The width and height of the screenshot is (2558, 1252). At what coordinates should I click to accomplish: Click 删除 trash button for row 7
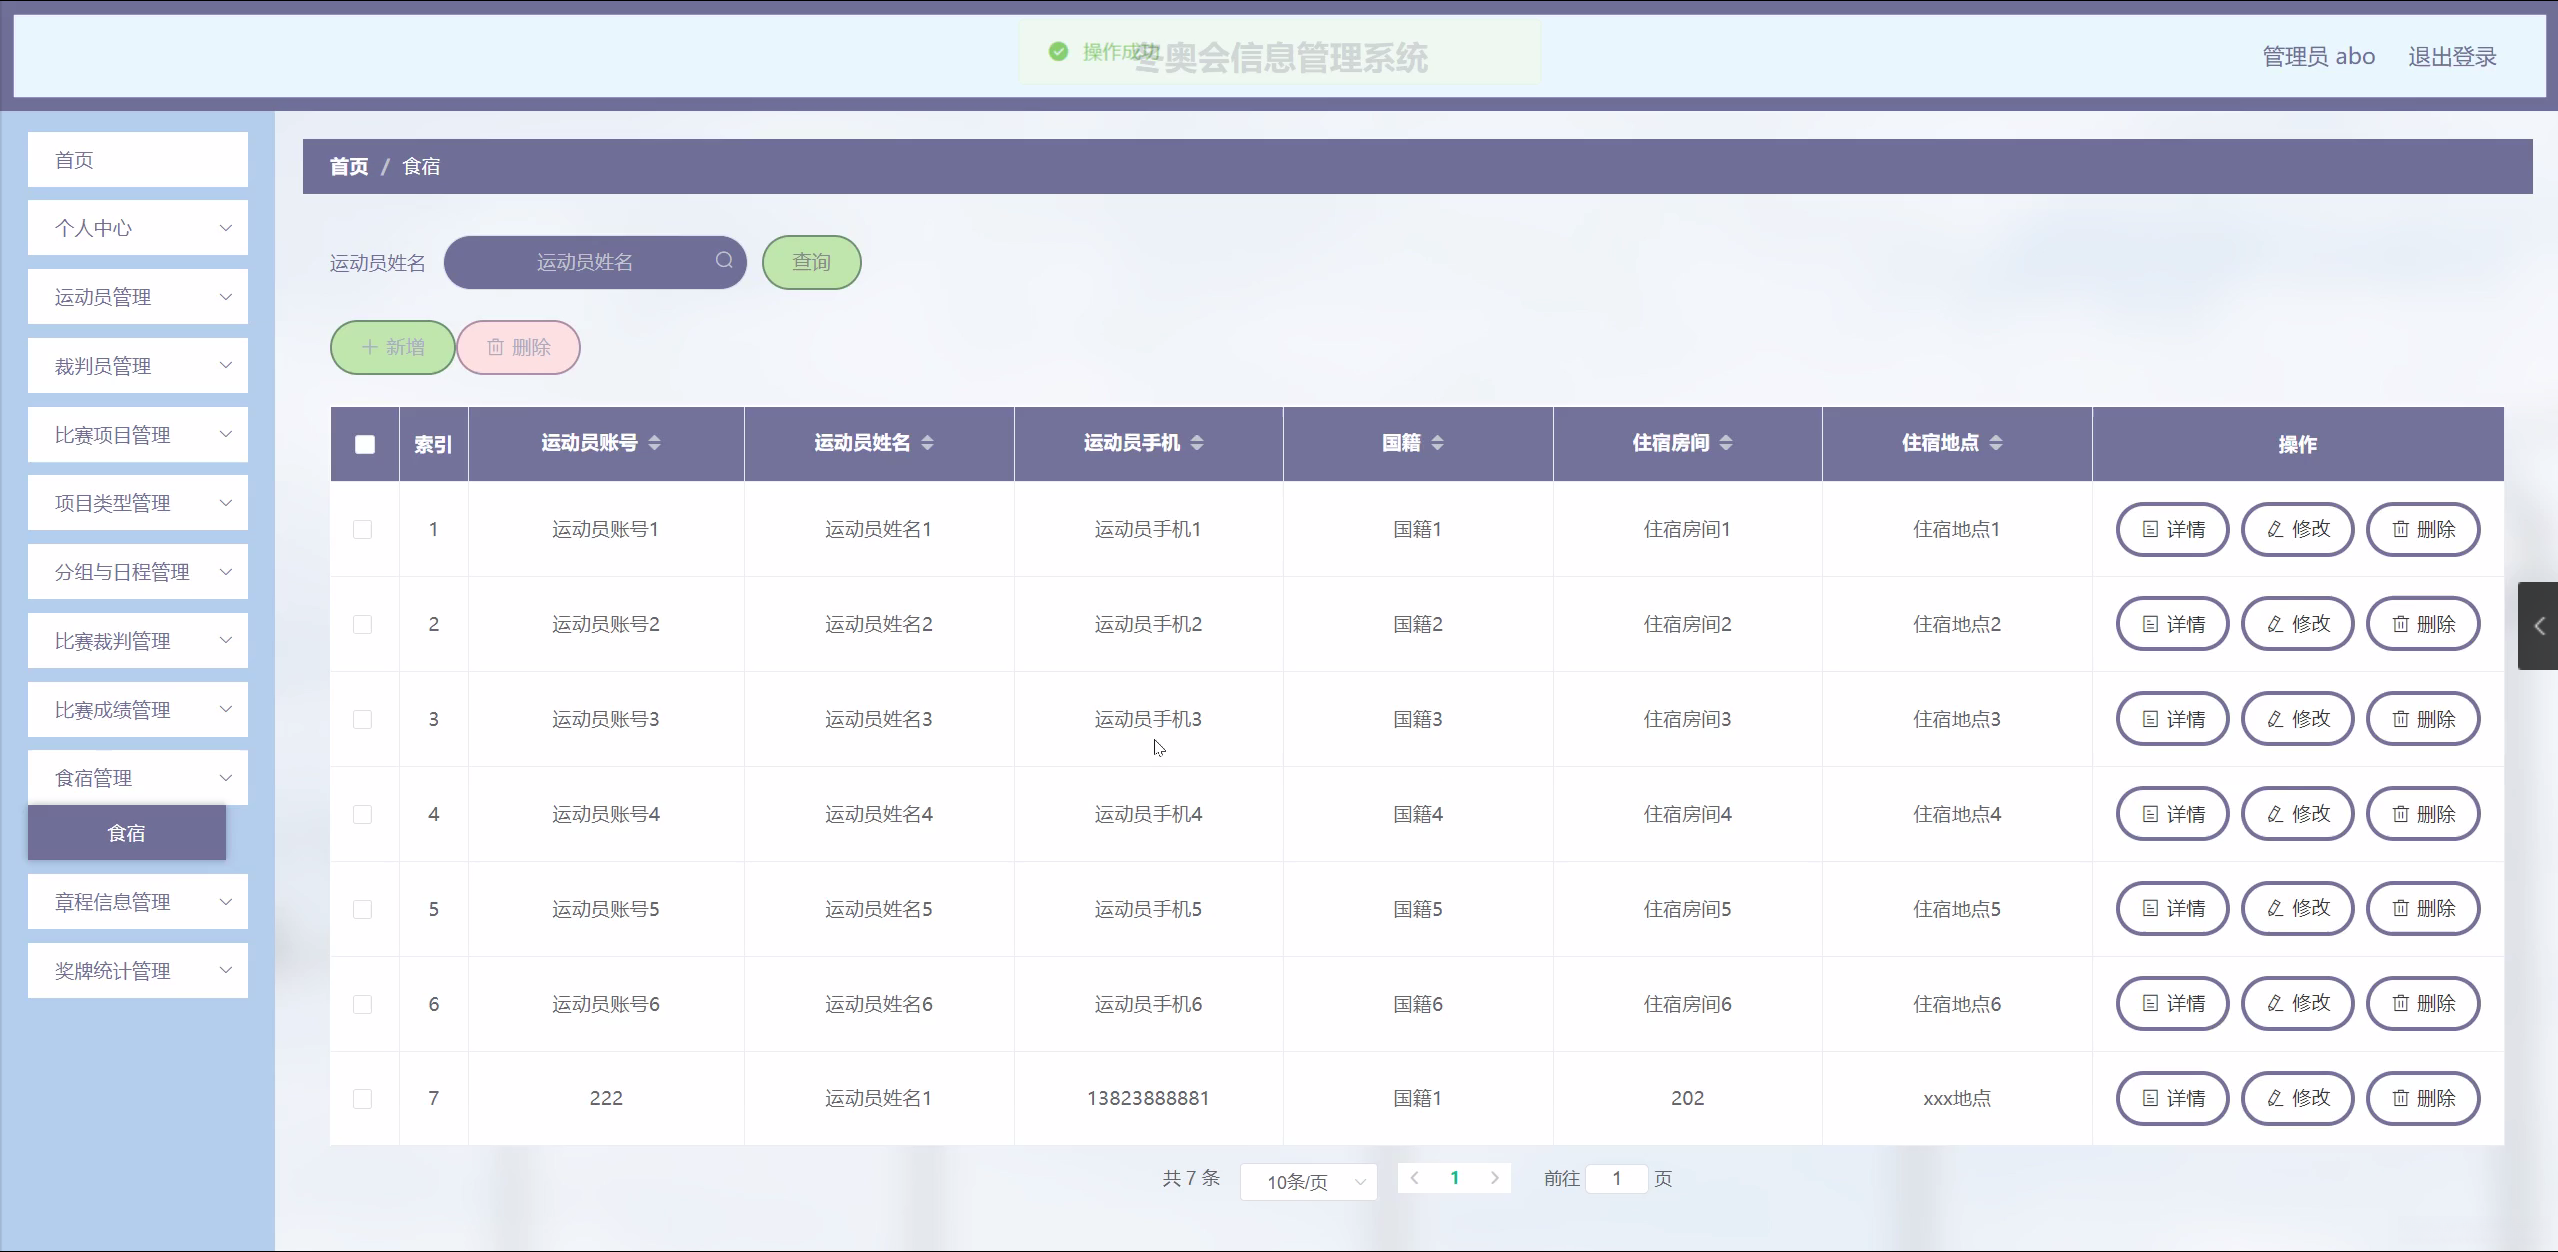coord(2422,1098)
